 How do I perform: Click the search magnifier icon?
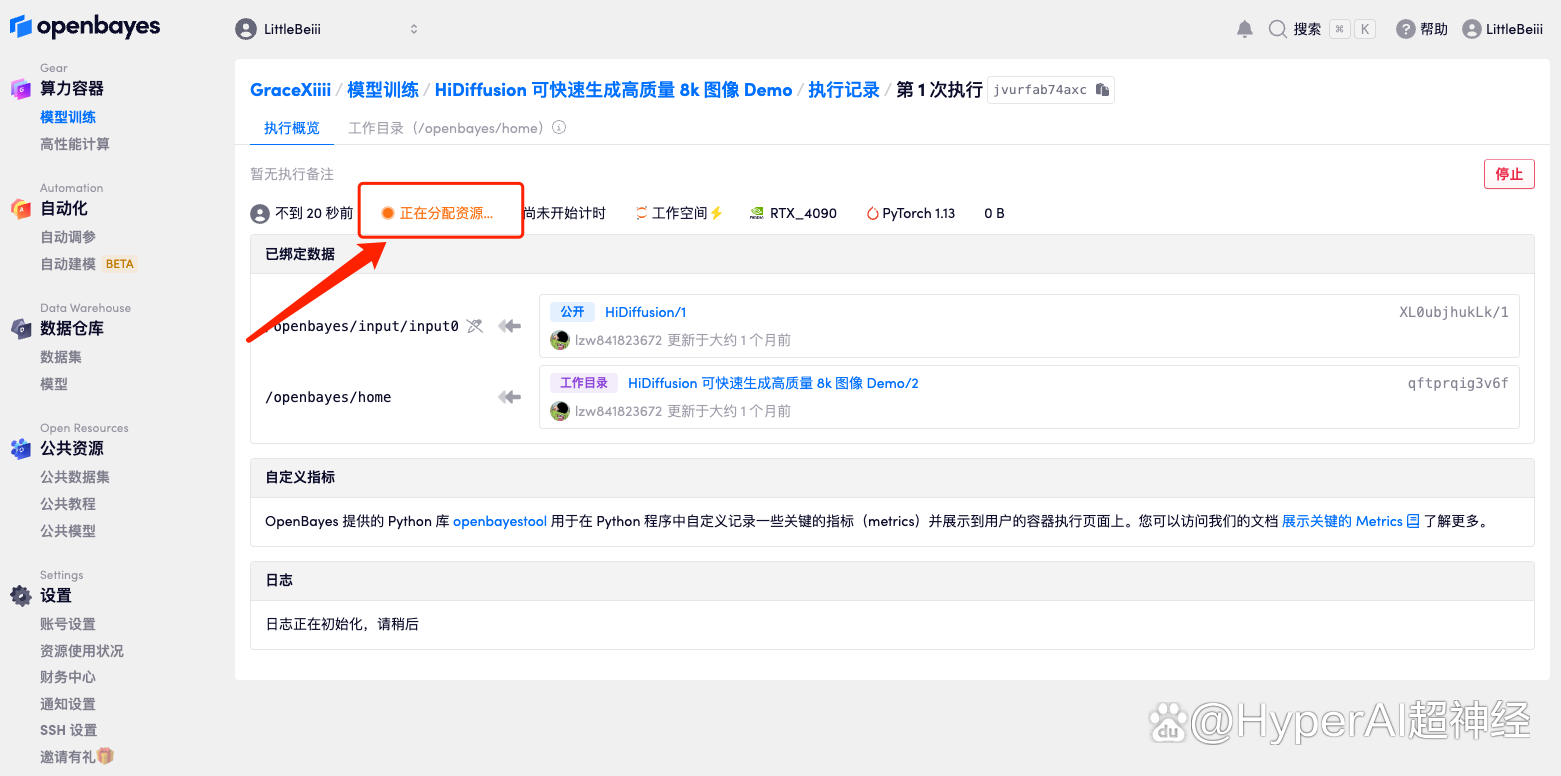[x=1277, y=29]
